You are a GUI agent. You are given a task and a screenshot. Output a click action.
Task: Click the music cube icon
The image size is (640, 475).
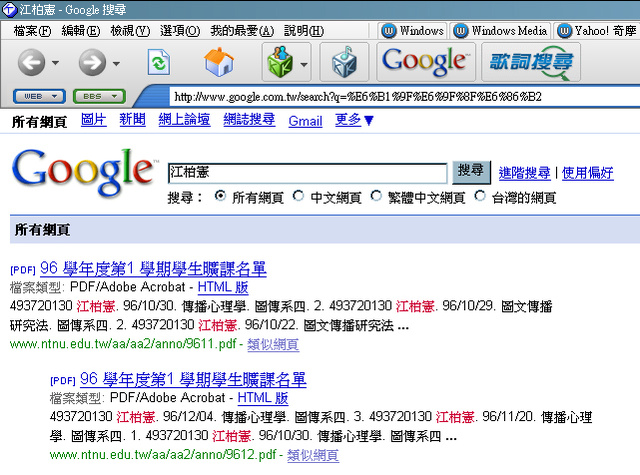(344, 62)
